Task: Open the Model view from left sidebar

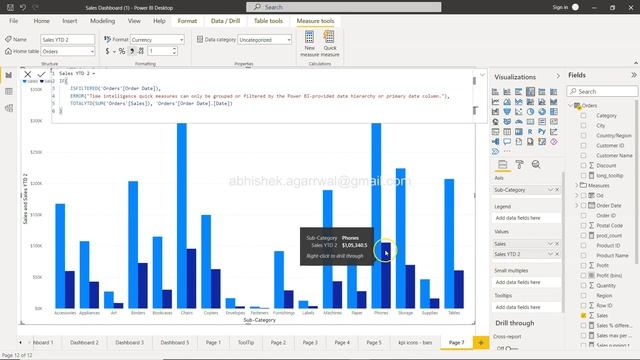Action: point(9,108)
